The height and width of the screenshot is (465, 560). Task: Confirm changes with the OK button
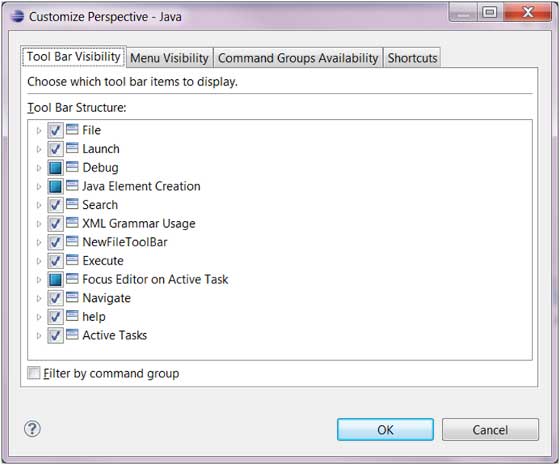(385, 429)
